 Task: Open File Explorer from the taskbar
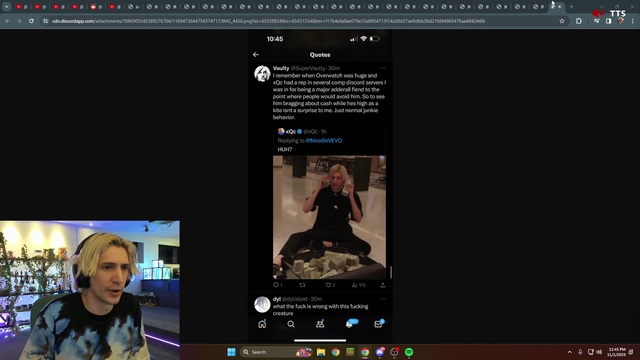pos(321,352)
